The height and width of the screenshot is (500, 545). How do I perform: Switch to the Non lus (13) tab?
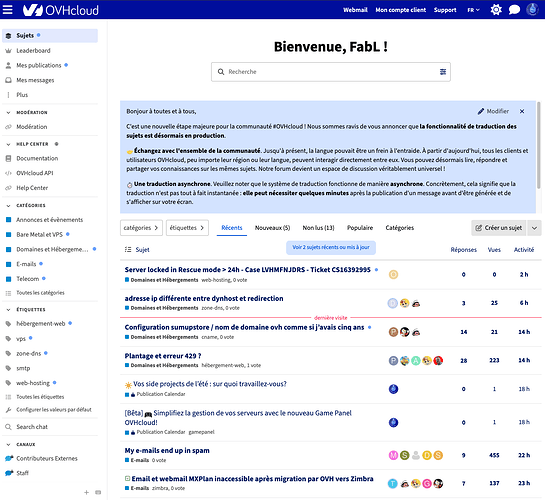click(318, 228)
